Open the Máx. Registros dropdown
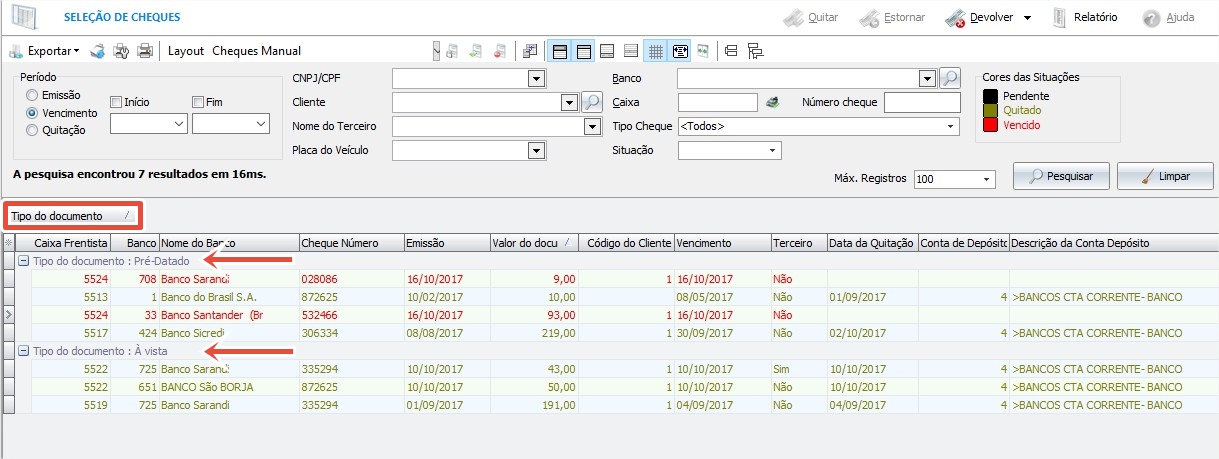The image size is (1219, 459). tap(987, 179)
